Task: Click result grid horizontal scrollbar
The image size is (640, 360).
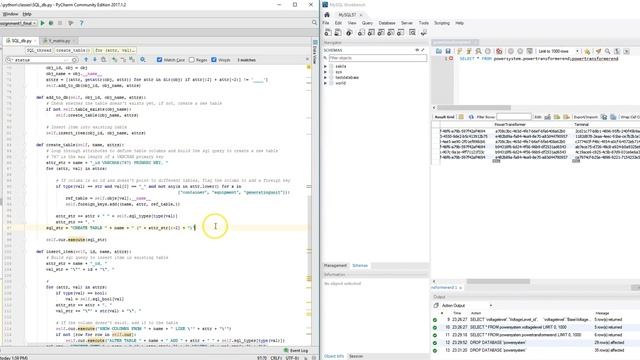Action: tap(498, 281)
